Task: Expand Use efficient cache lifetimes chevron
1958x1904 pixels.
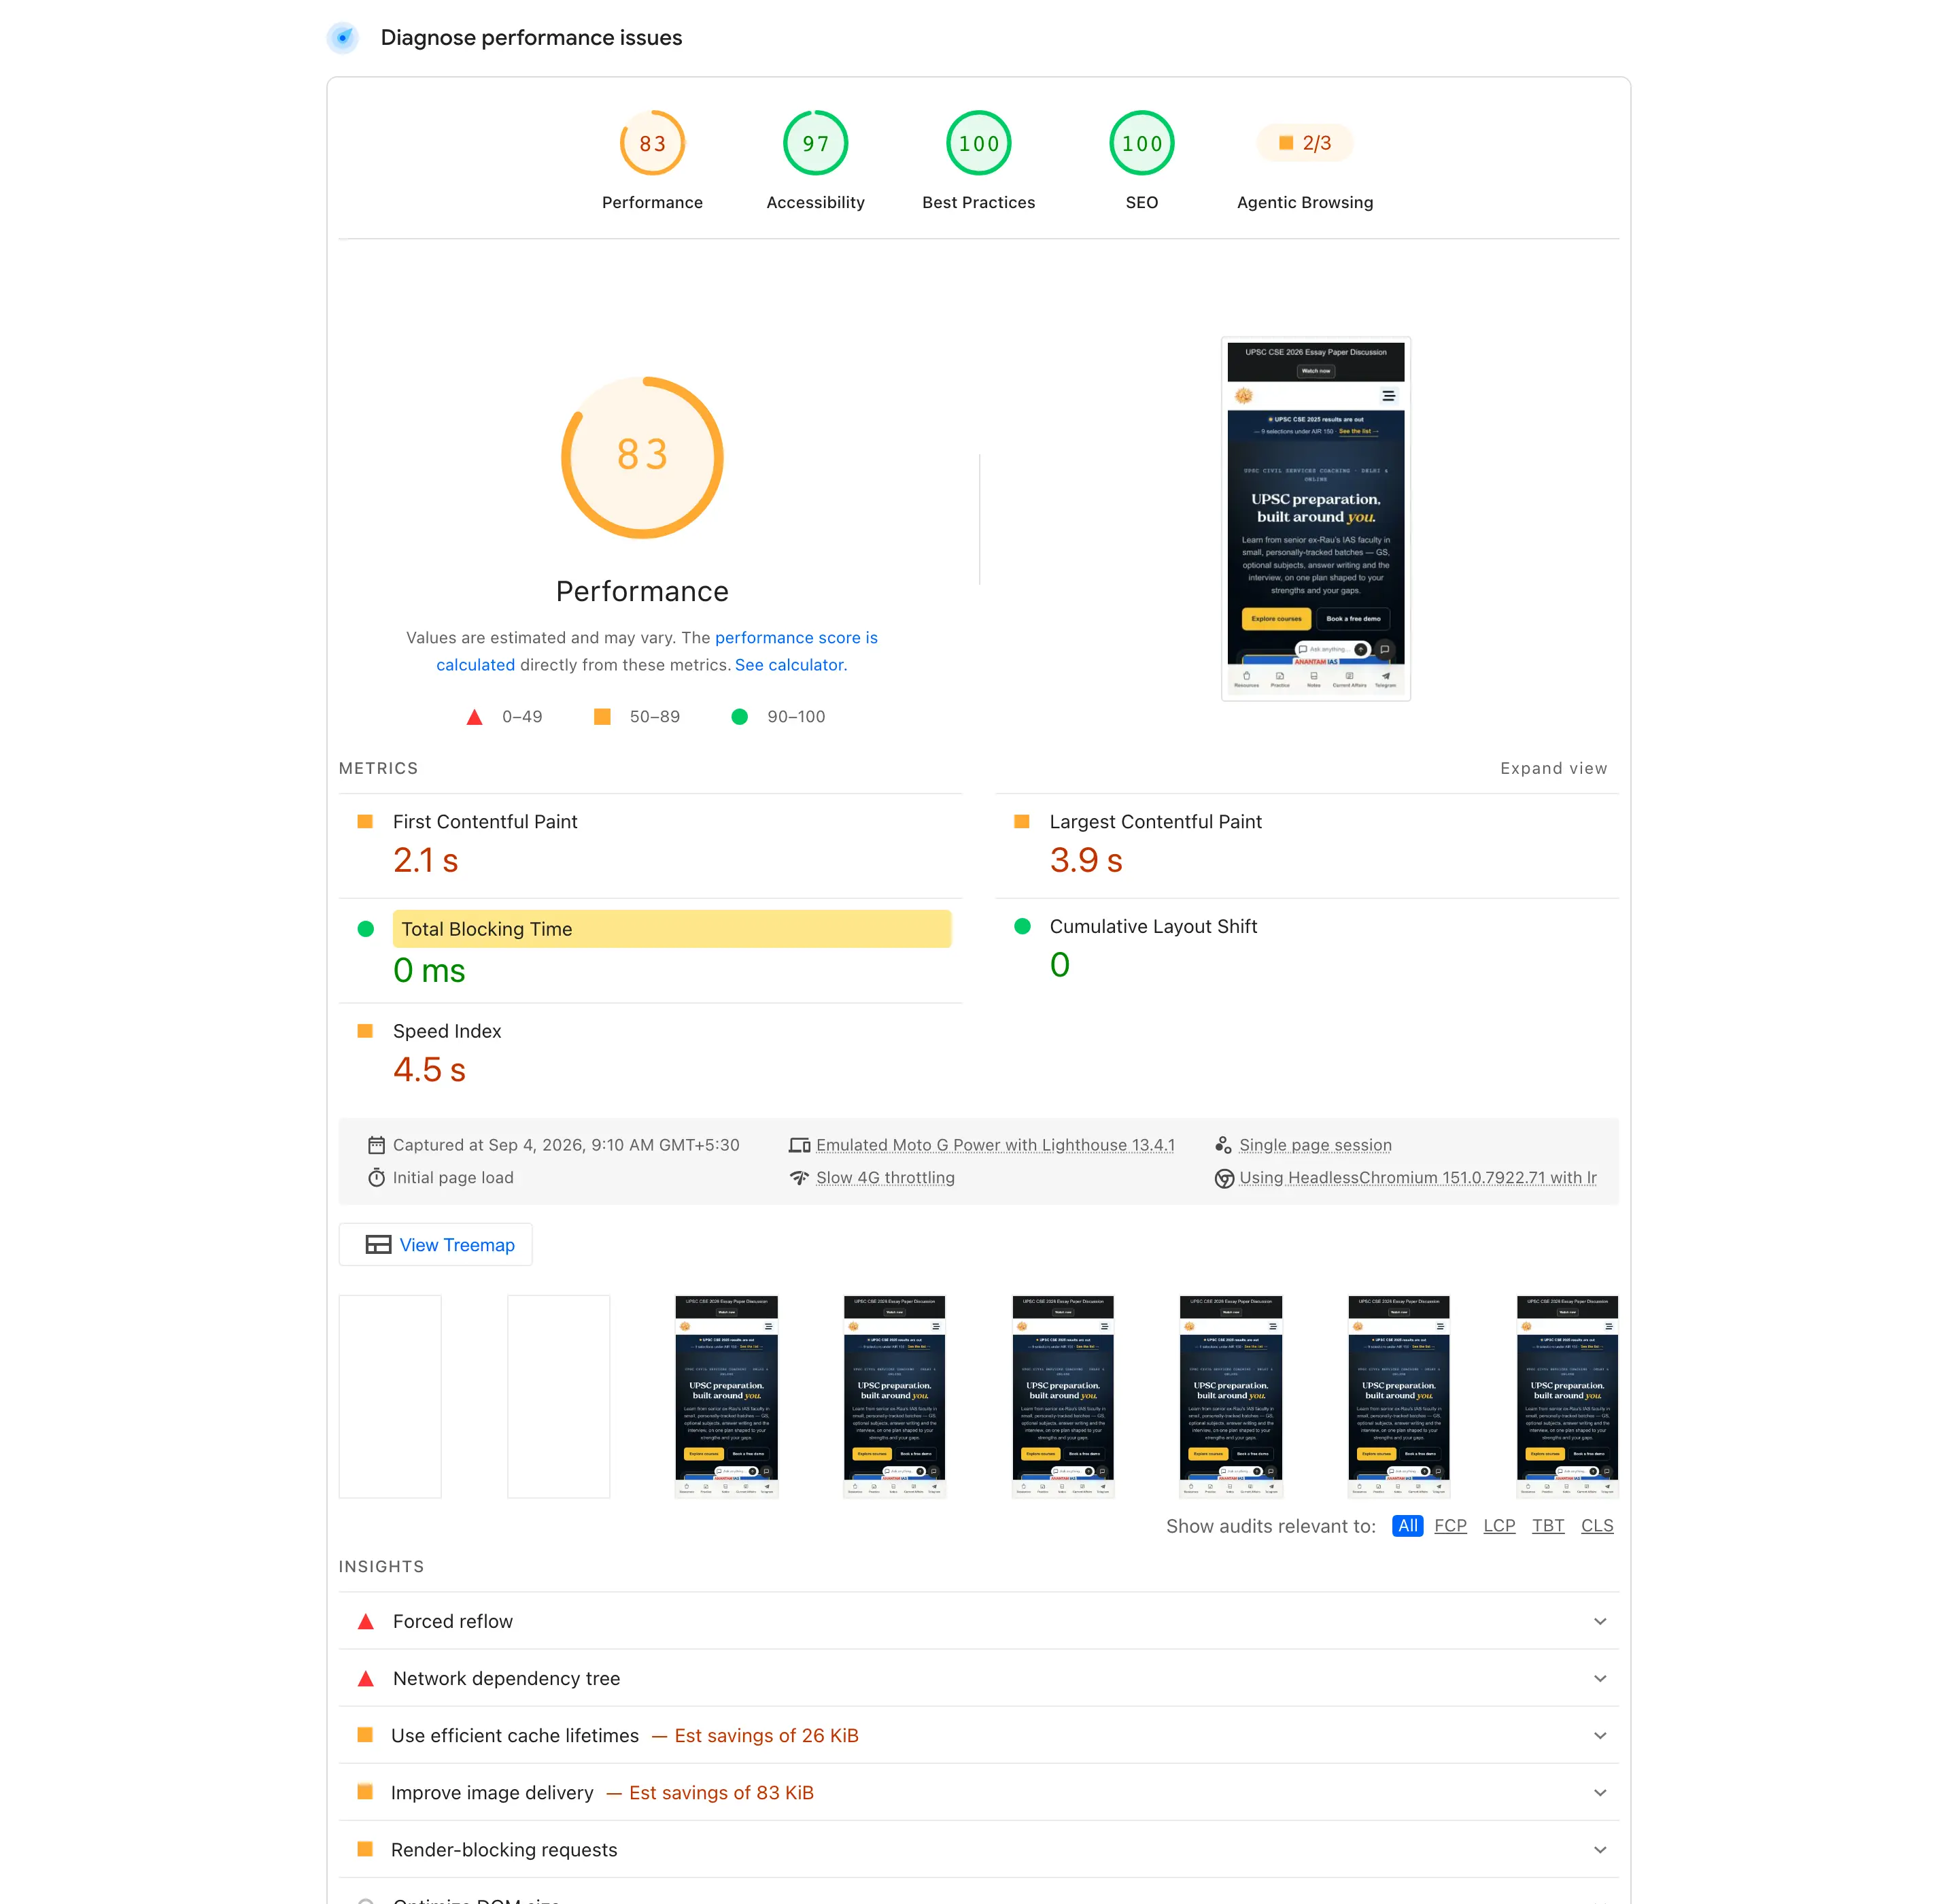Action: (1600, 1736)
